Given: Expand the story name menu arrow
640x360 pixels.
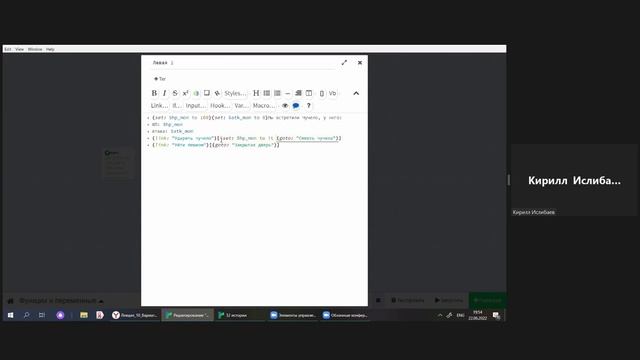Looking at the screenshot, I should 101,301.
